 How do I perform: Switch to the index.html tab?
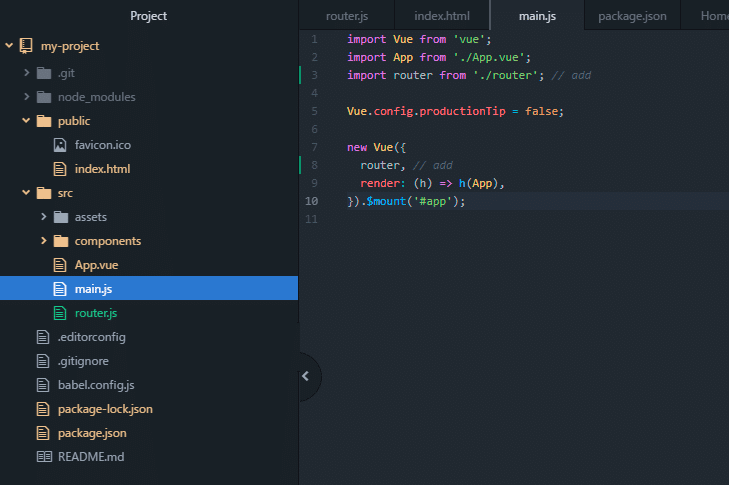(442, 16)
